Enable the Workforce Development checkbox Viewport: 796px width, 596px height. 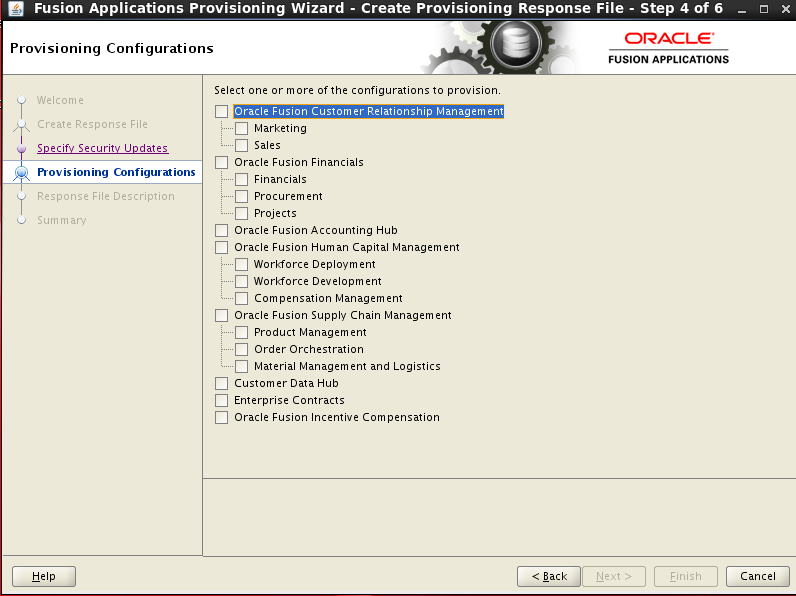click(242, 281)
